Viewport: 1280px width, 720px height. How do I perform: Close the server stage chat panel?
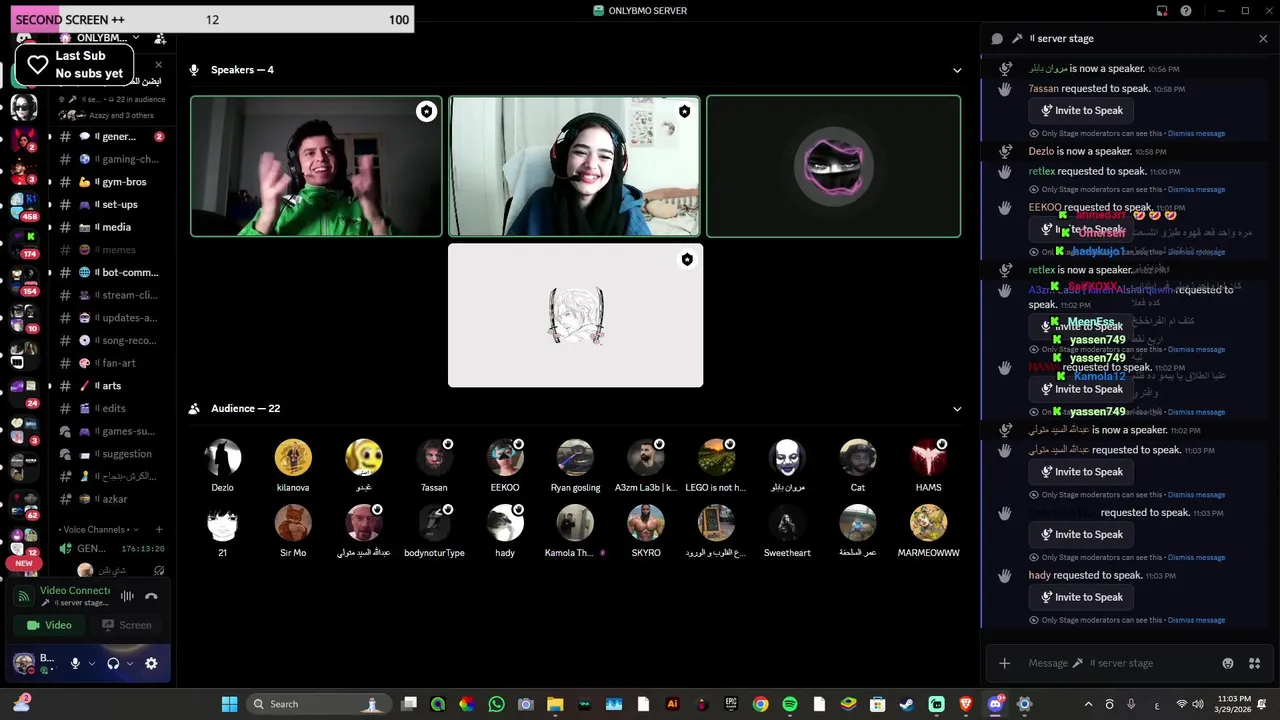coord(1263,38)
